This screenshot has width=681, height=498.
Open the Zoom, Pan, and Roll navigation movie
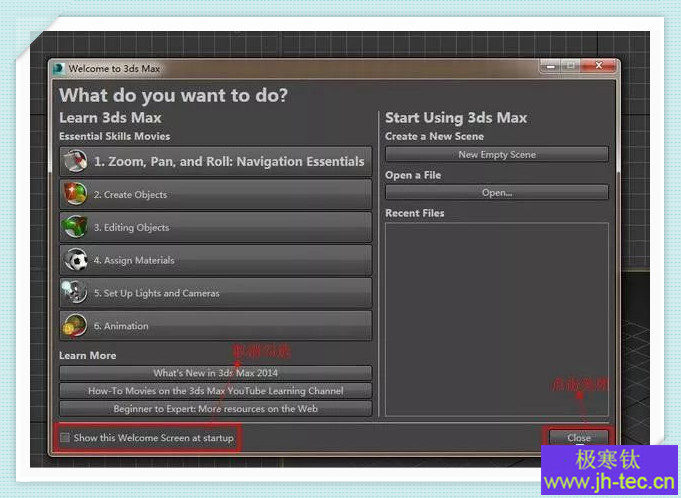pyautogui.click(x=215, y=162)
